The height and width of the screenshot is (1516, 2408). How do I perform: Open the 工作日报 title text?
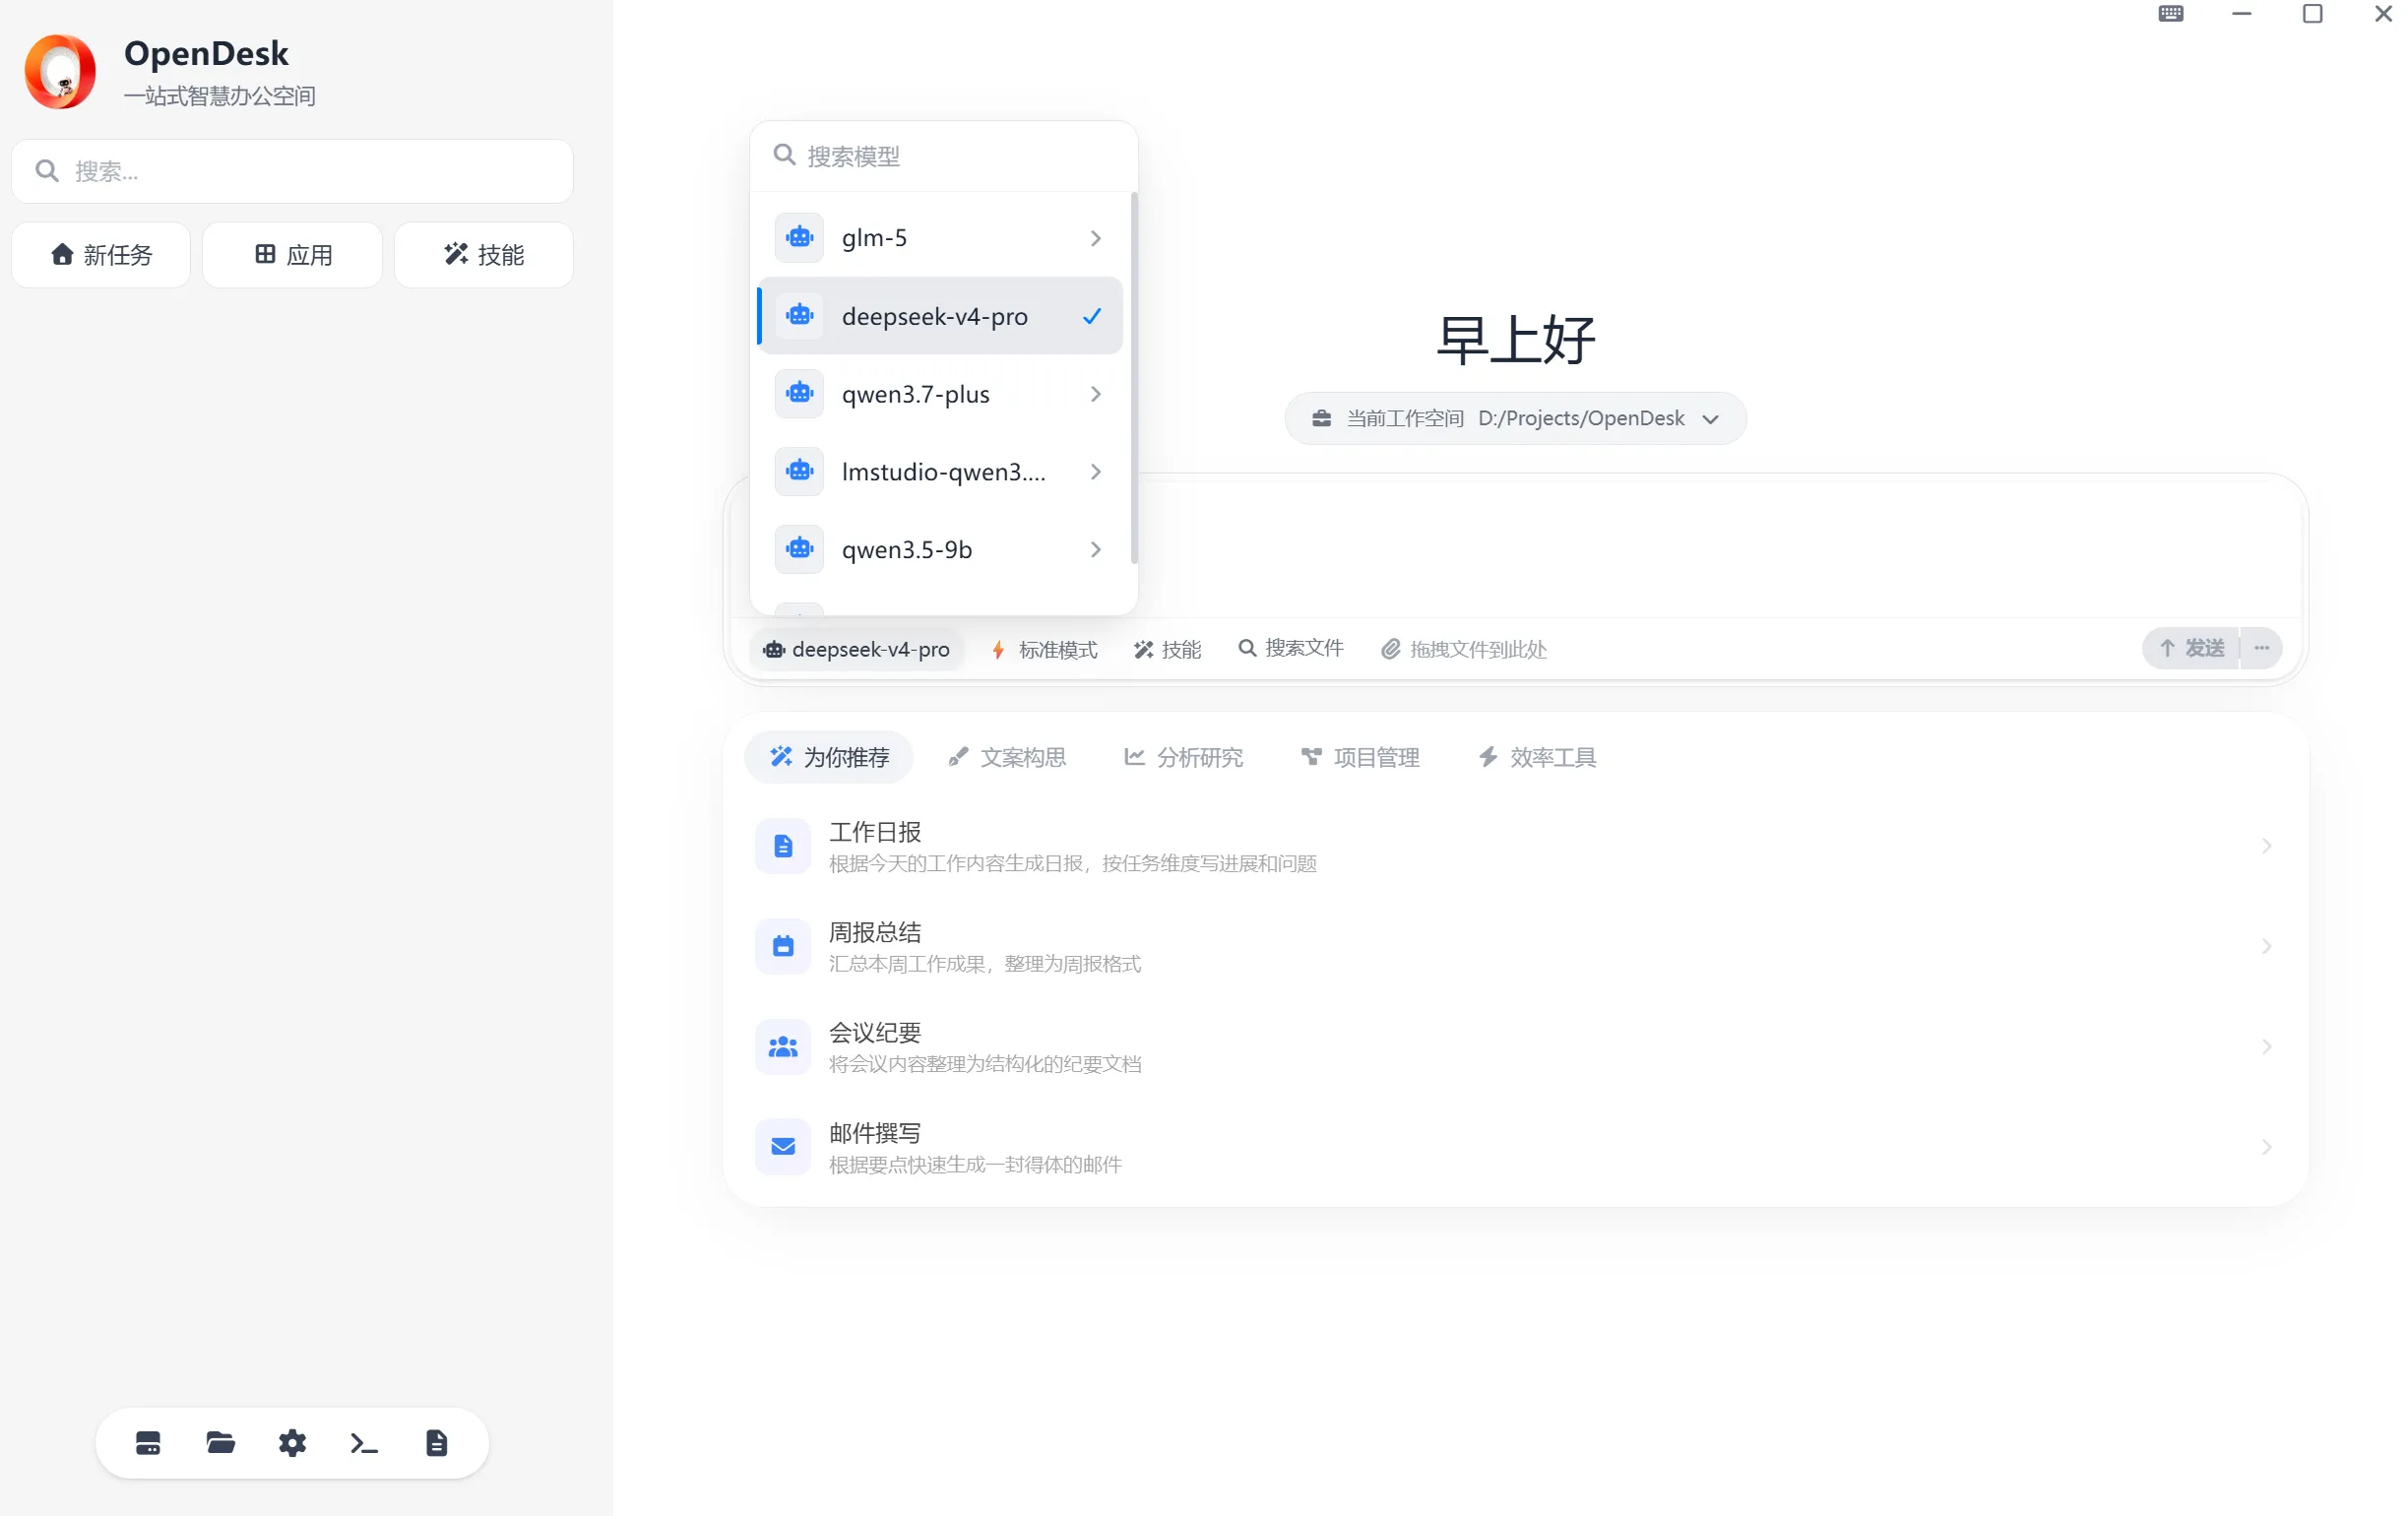point(875,832)
